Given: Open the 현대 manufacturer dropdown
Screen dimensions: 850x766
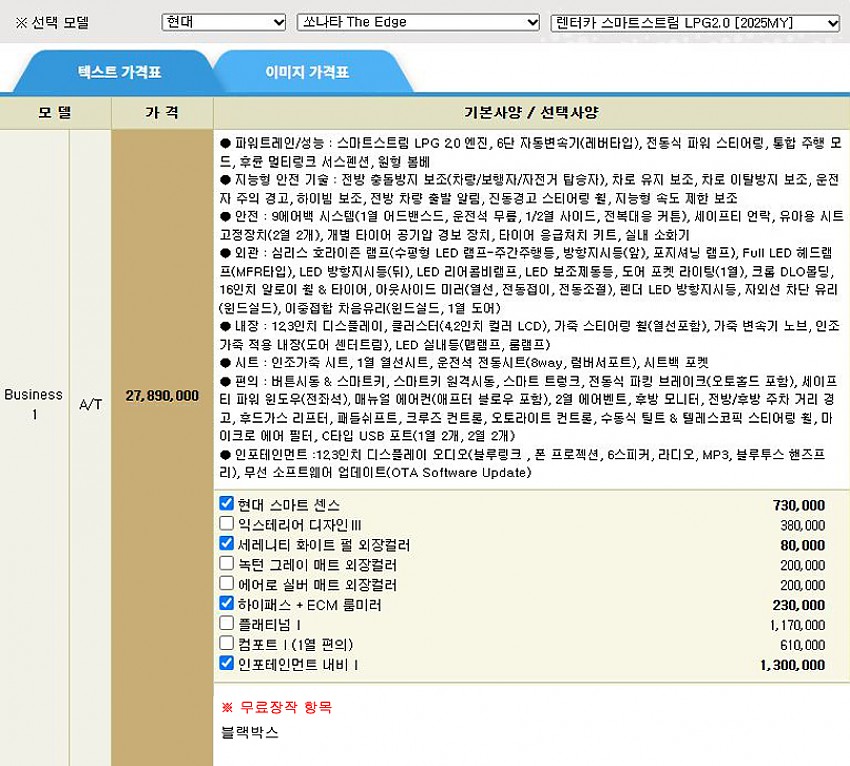Looking at the screenshot, I should point(224,22).
